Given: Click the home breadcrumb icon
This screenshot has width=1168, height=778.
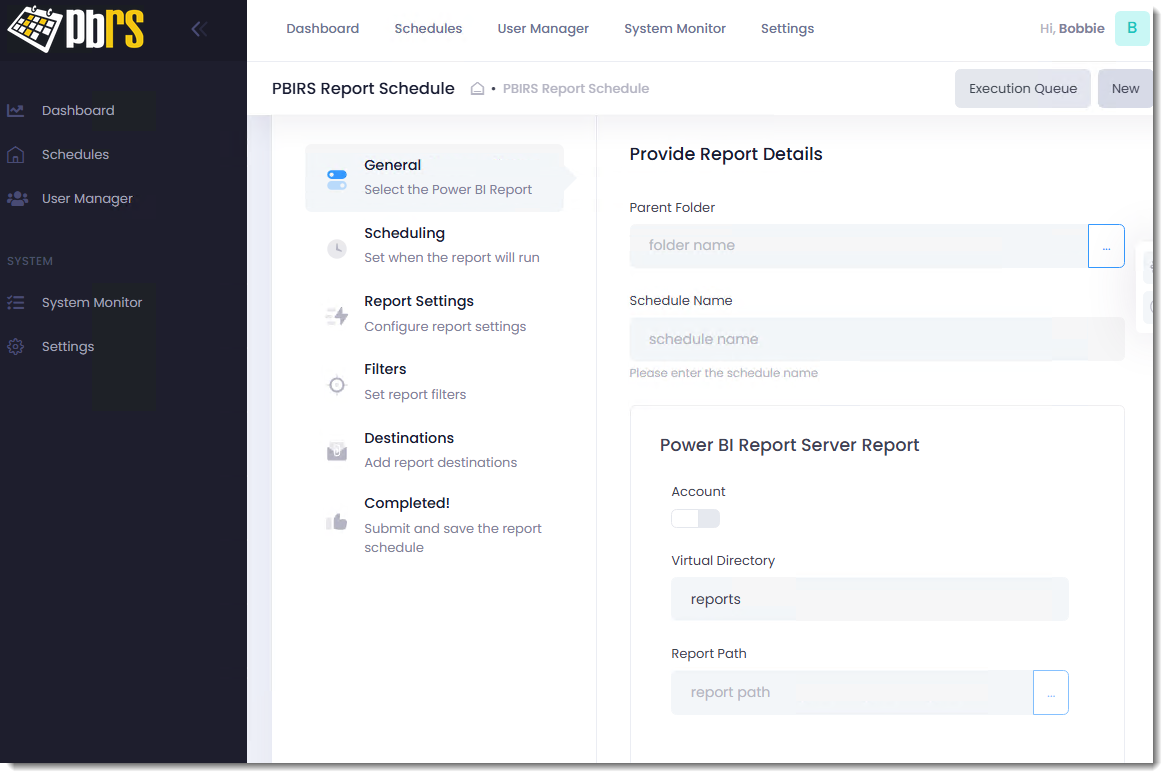Looking at the screenshot, I should pyautogui.click(x=477, y=89).
